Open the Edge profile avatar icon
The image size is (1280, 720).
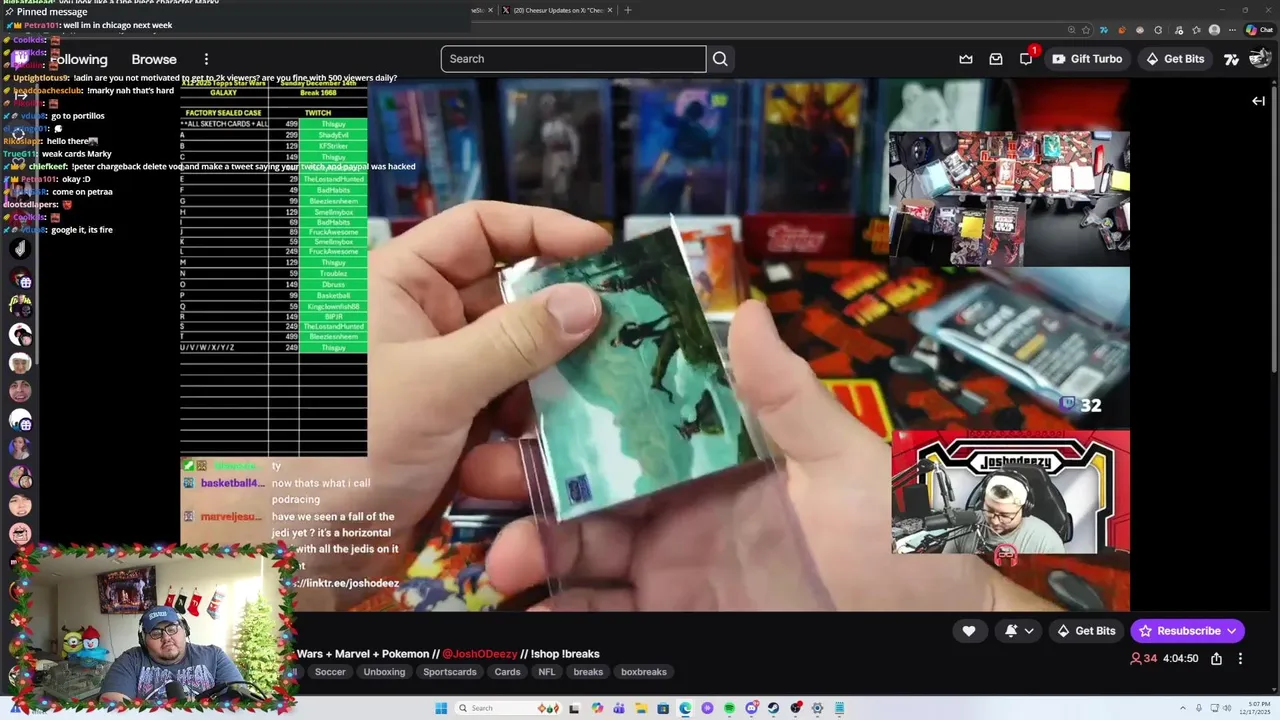click(x=1214, y=30)
